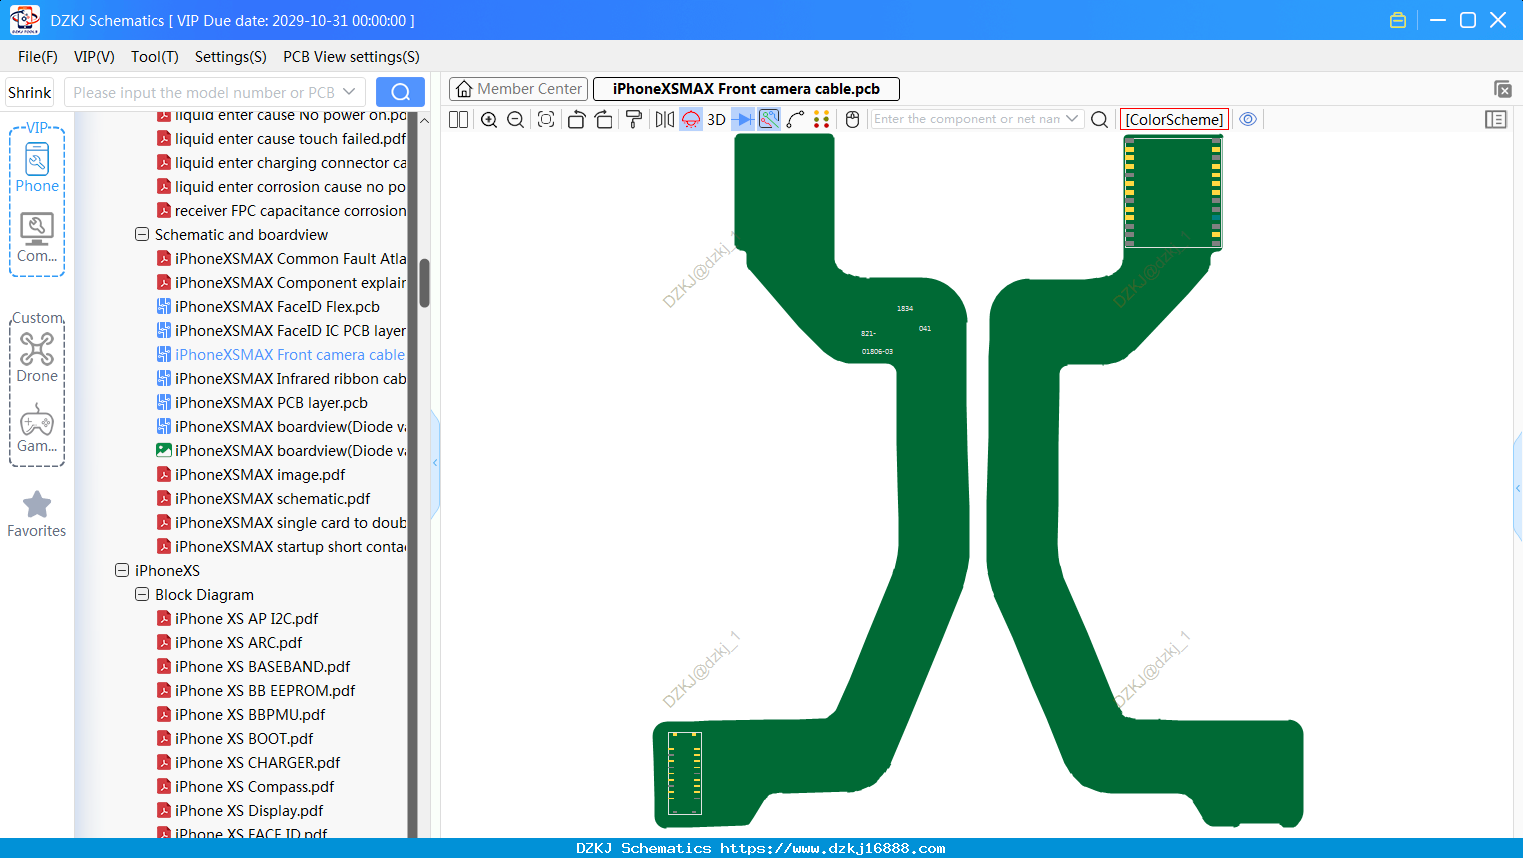Click the Shrink button
Image resolution: width=1523 pixels, height=858 pixels.
[29, 92]
